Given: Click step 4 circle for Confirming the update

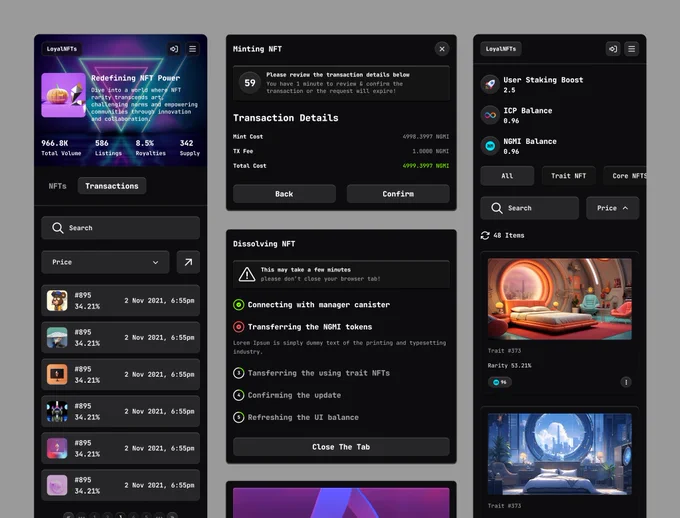Looking at the screenshot, I should click(x=239, y=395).
